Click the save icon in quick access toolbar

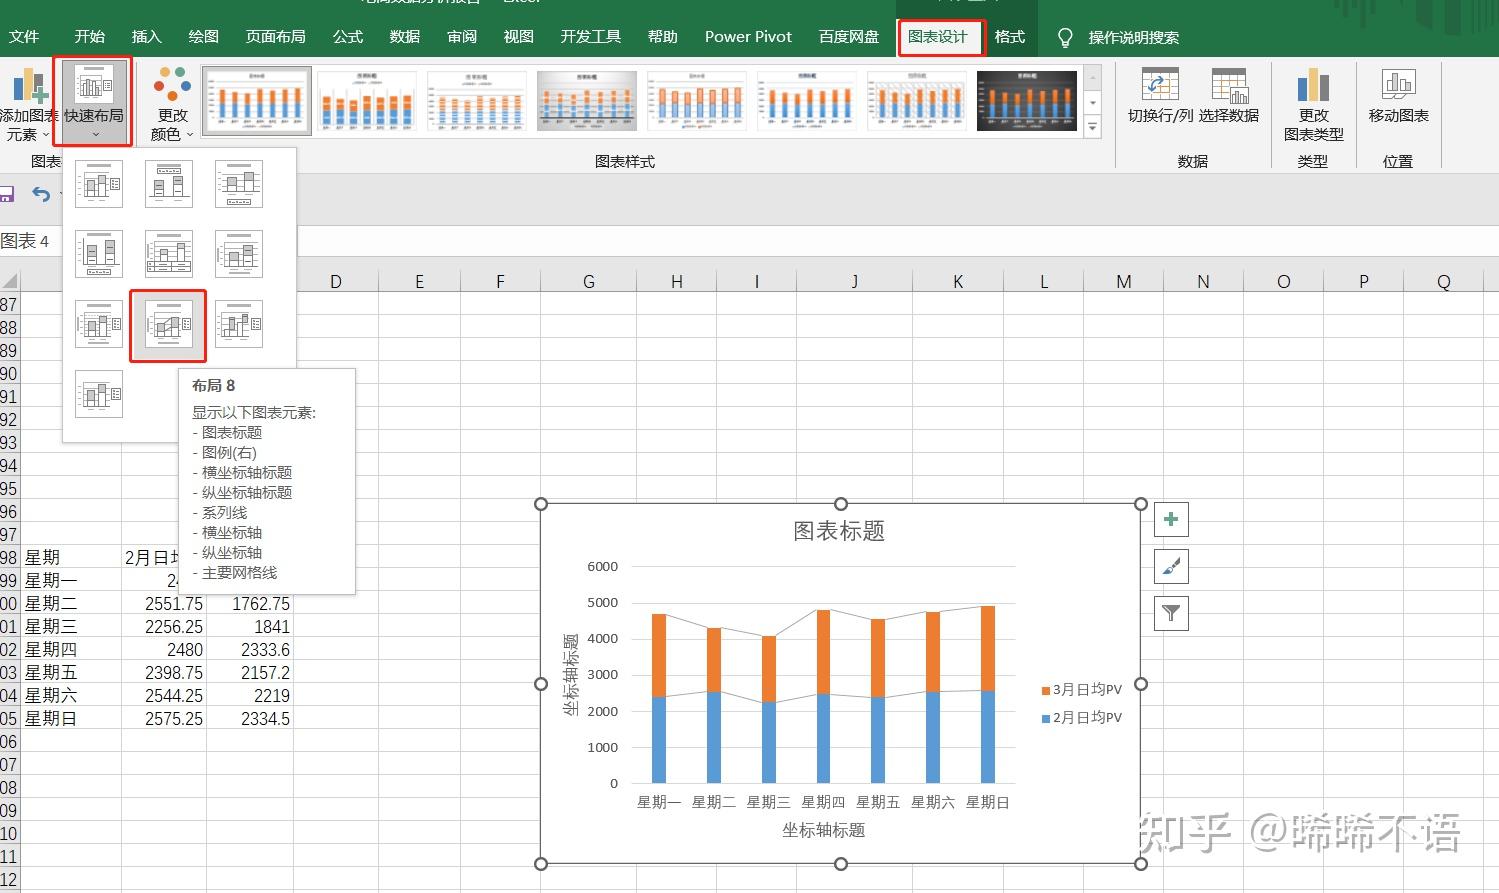6,194
